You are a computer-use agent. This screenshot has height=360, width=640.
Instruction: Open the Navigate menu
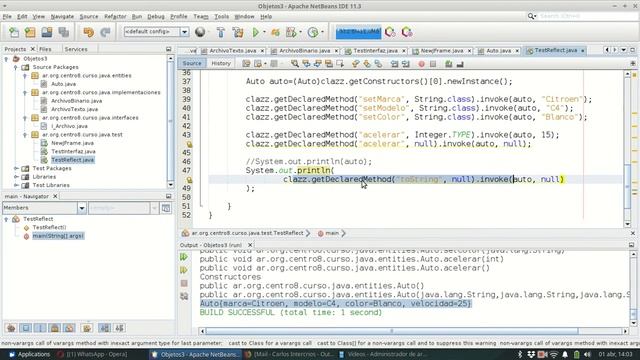pos(62,17)
